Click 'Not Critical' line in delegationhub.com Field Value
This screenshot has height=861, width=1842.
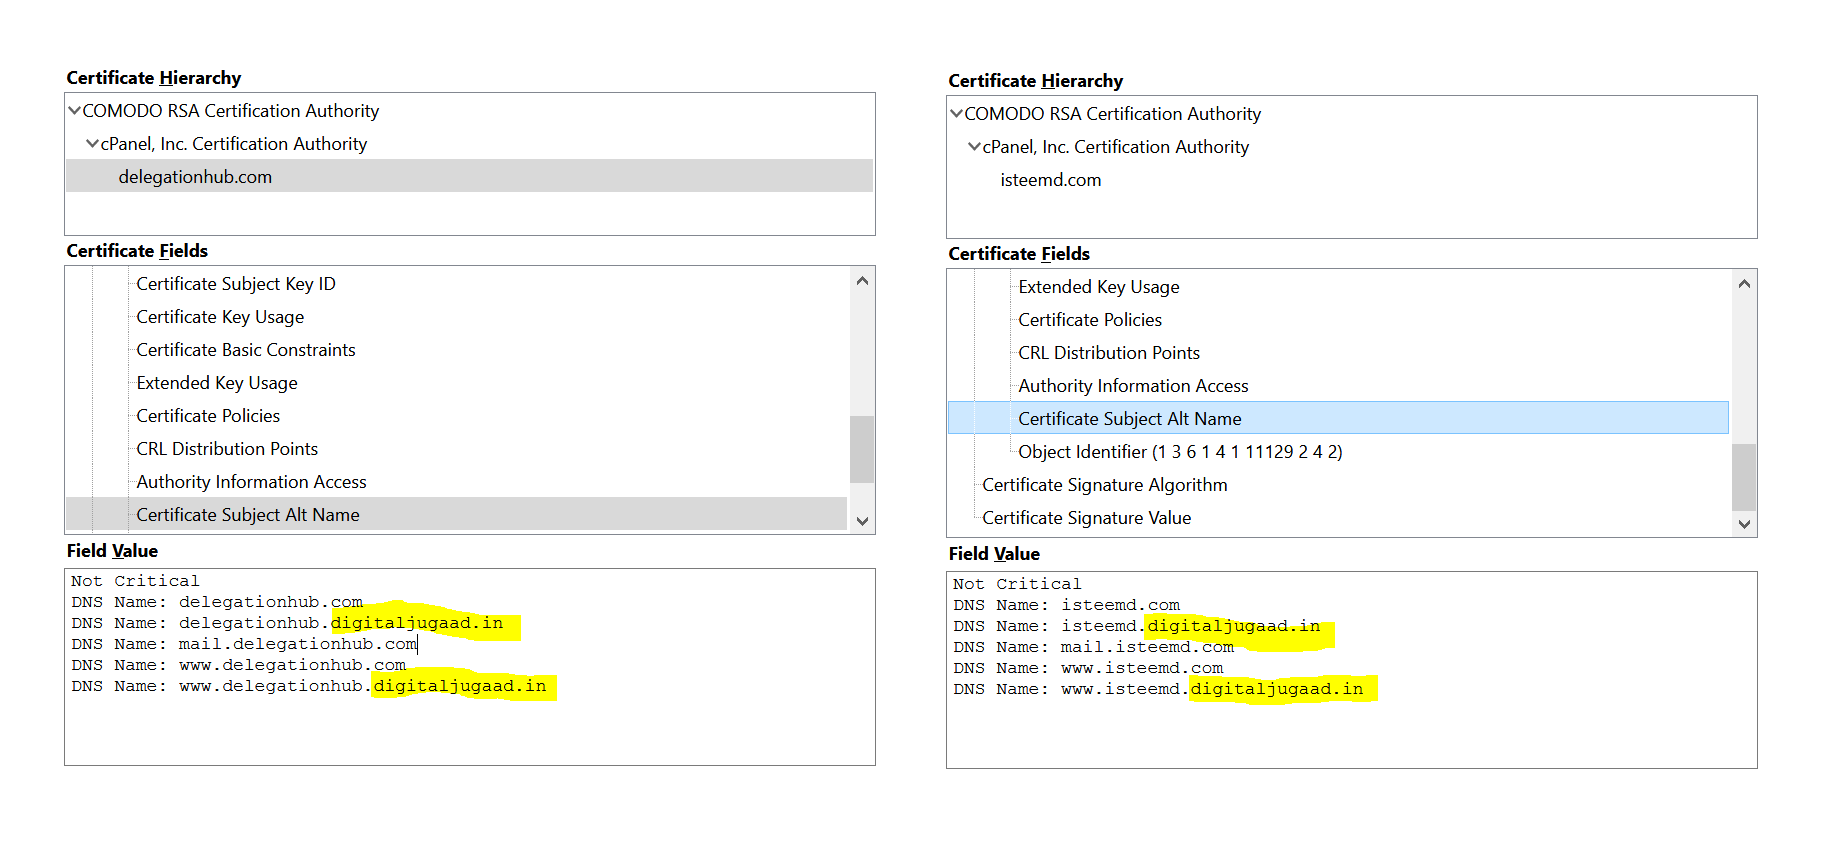135,581
